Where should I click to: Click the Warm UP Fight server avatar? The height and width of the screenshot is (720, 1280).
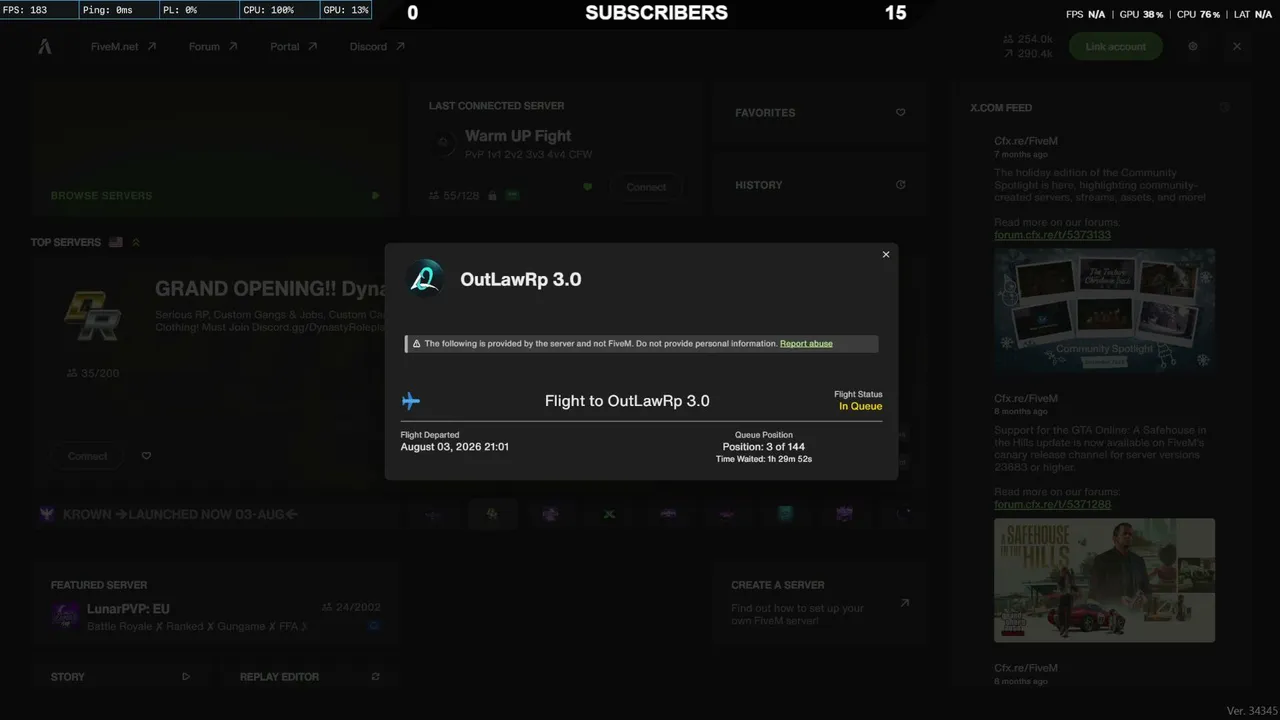coord(444,146)
